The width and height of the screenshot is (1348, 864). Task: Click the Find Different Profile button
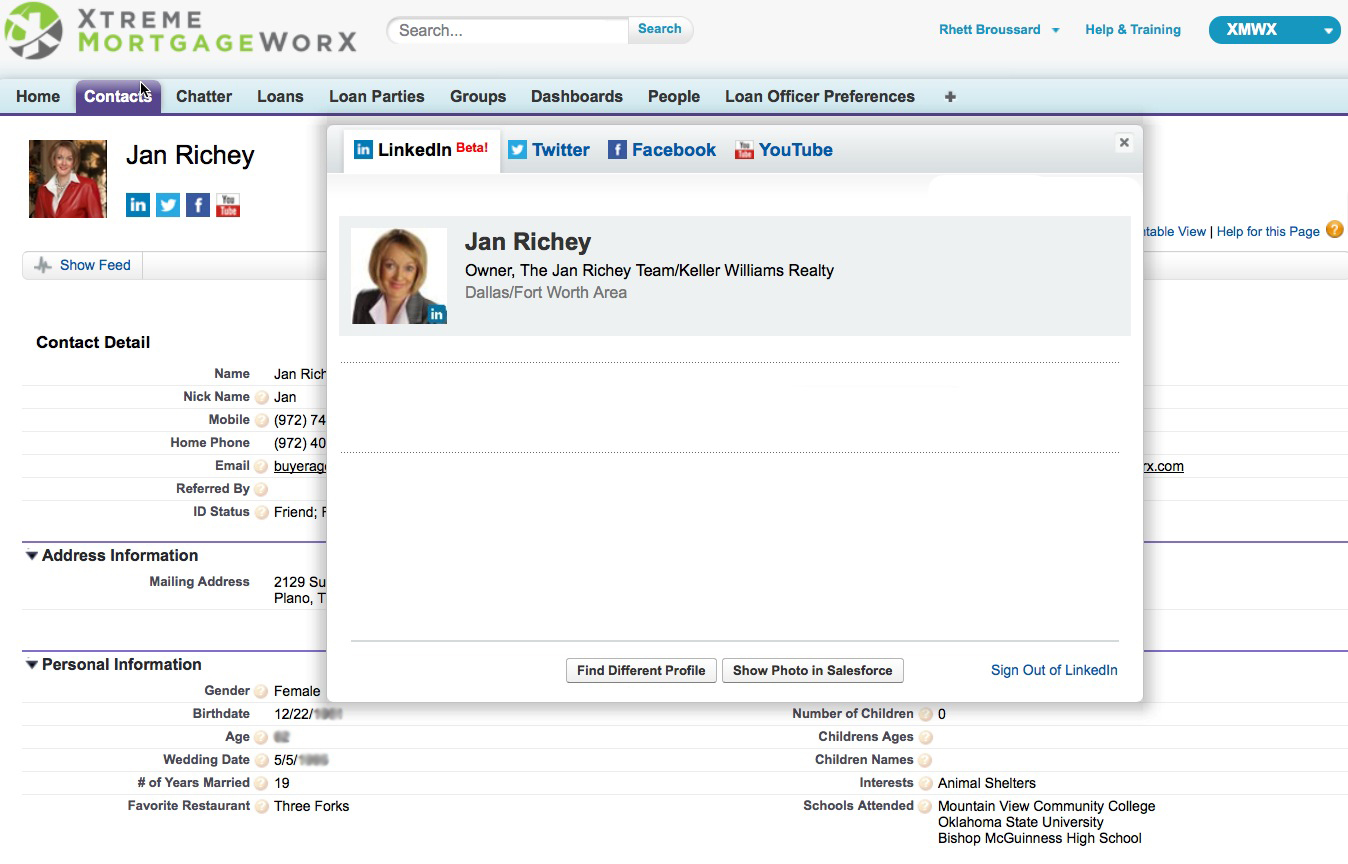click(x=641, y=670)
